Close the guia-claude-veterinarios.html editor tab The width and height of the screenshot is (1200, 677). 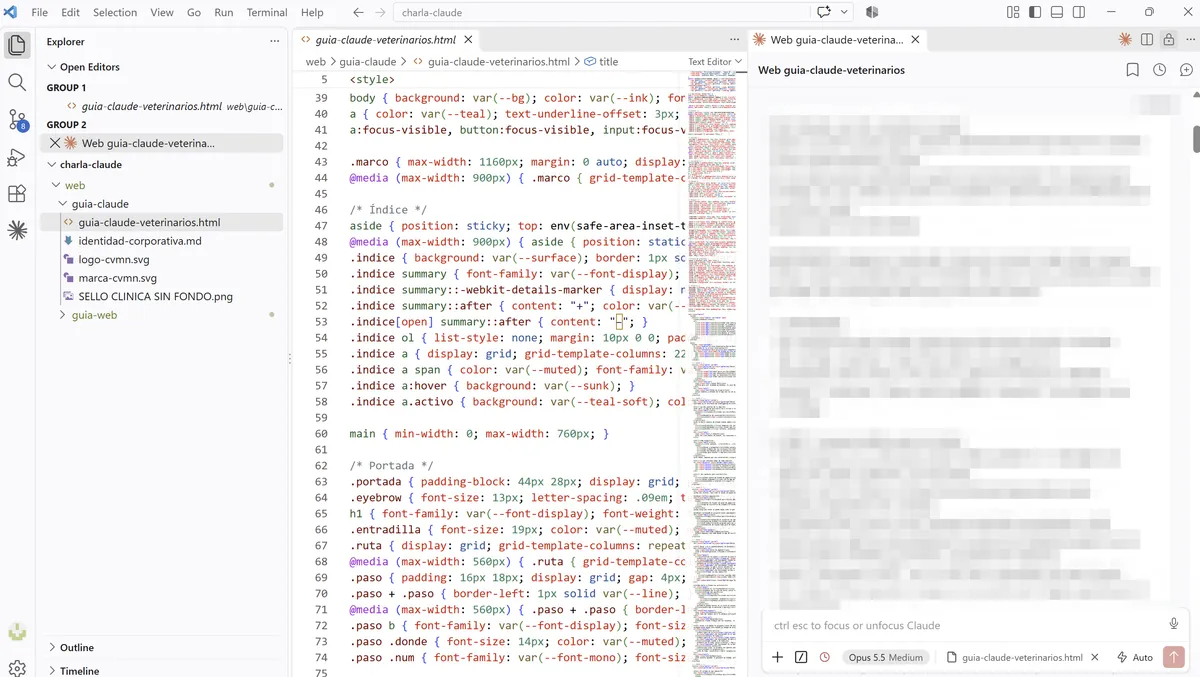(x=468, y=40)
